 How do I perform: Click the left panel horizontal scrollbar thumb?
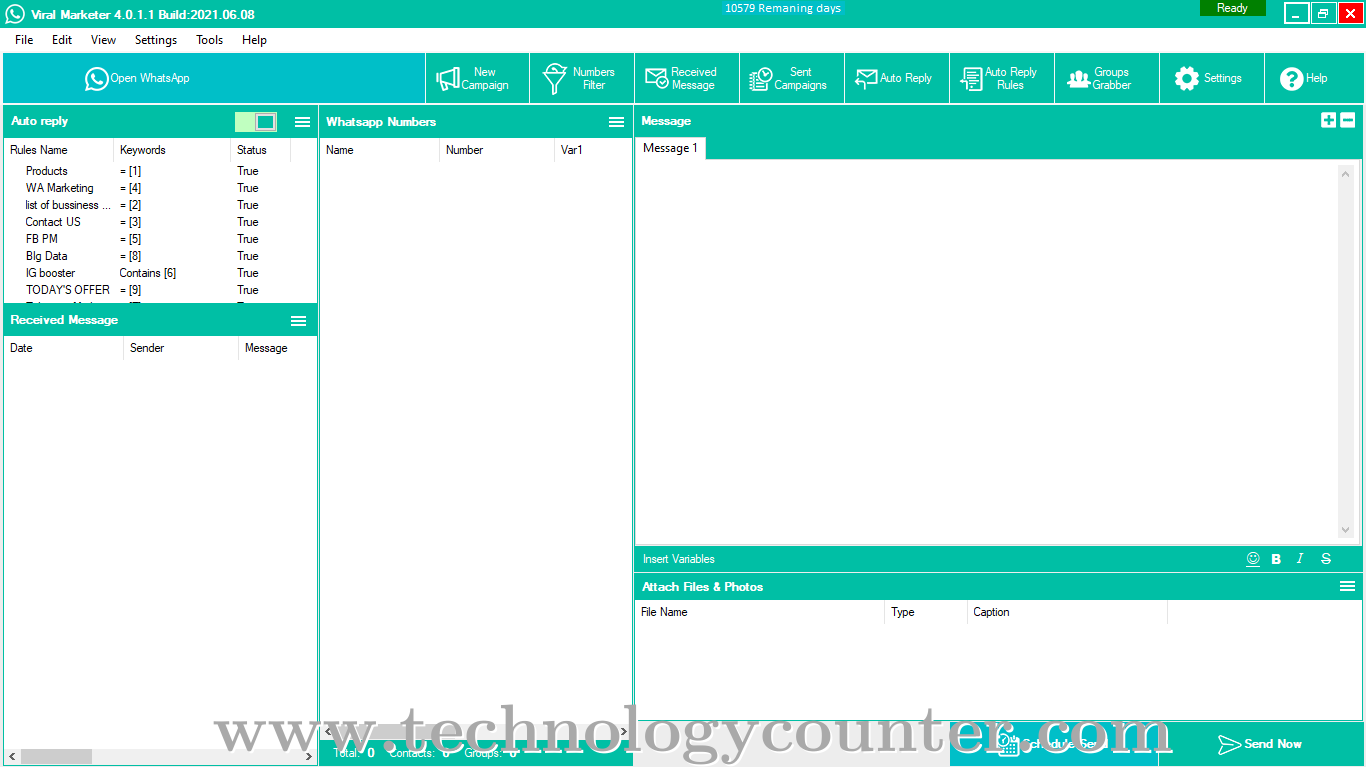56,757
